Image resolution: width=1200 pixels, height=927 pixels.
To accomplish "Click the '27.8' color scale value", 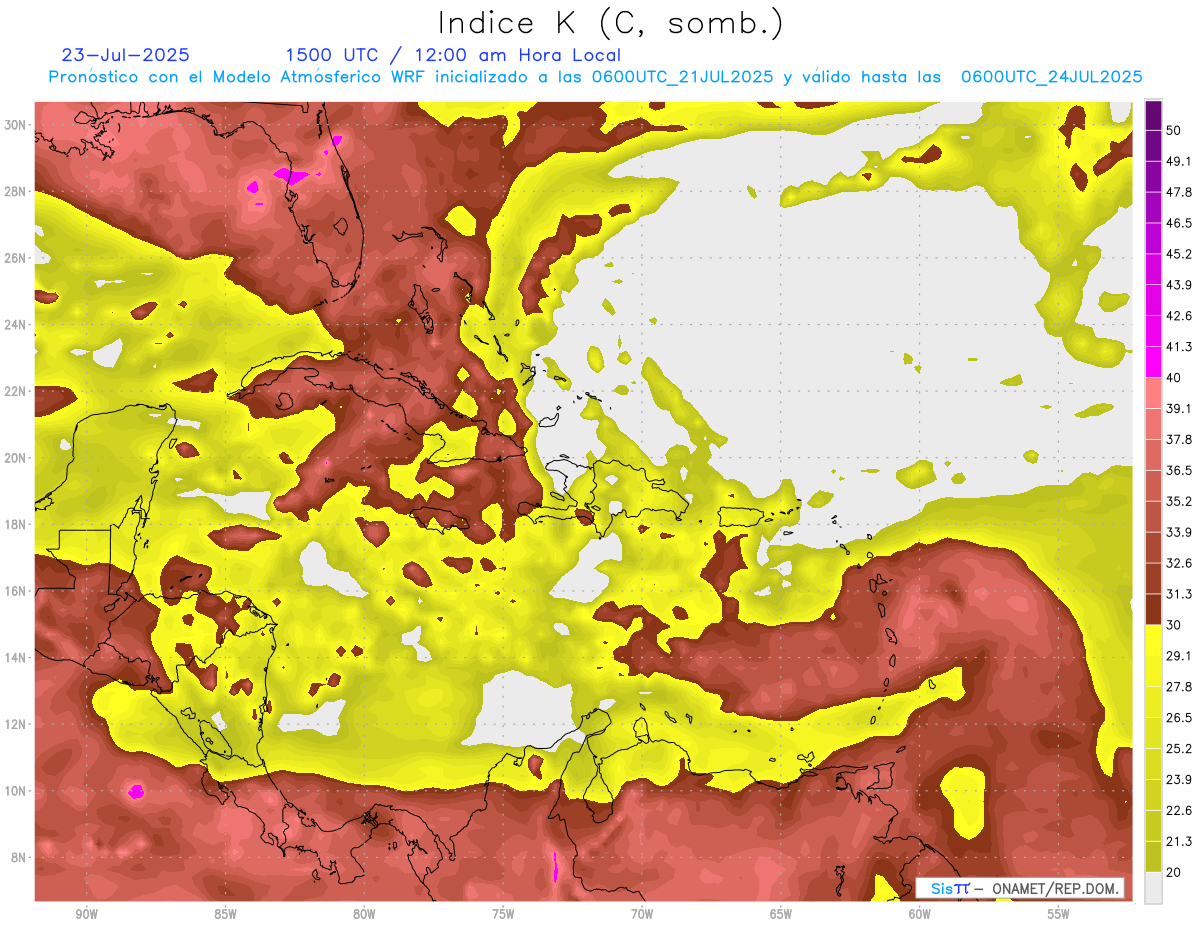I will tap(1178, 687).
